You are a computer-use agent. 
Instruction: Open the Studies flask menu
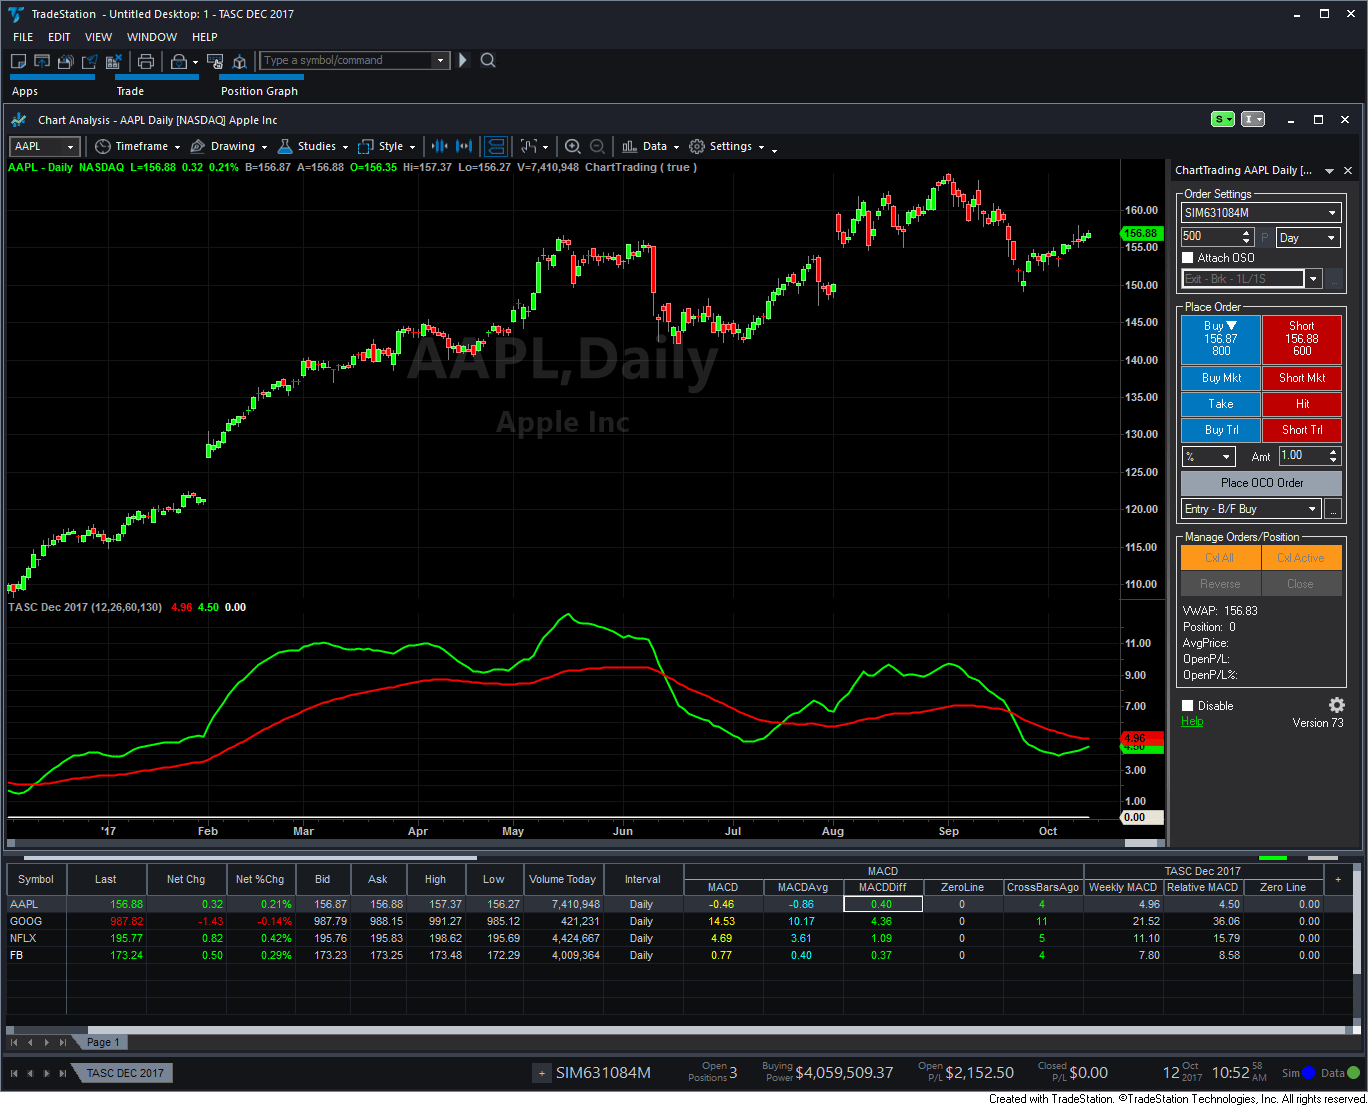(313, 146)
